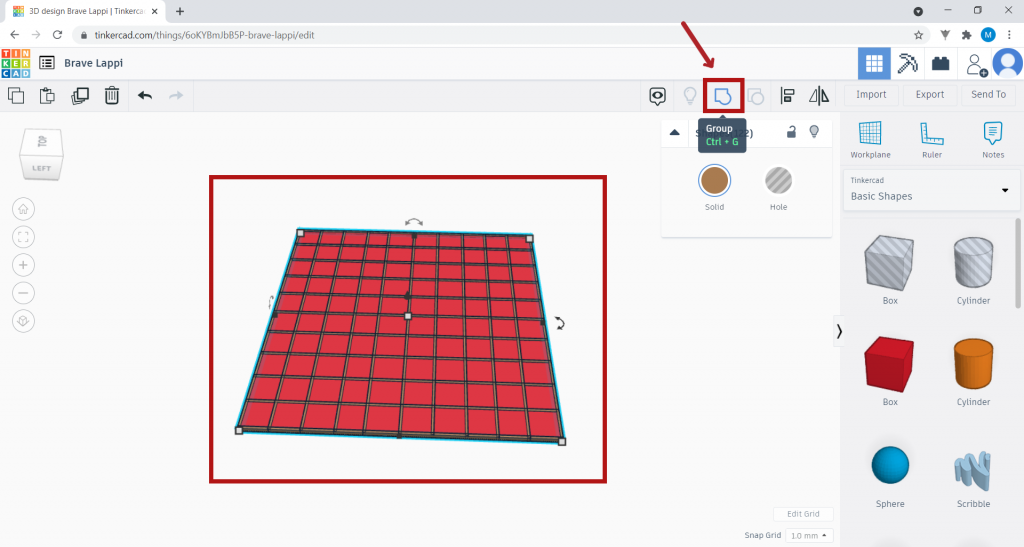
Task: Open the Notes tool
Action: (x=993, y=140)
